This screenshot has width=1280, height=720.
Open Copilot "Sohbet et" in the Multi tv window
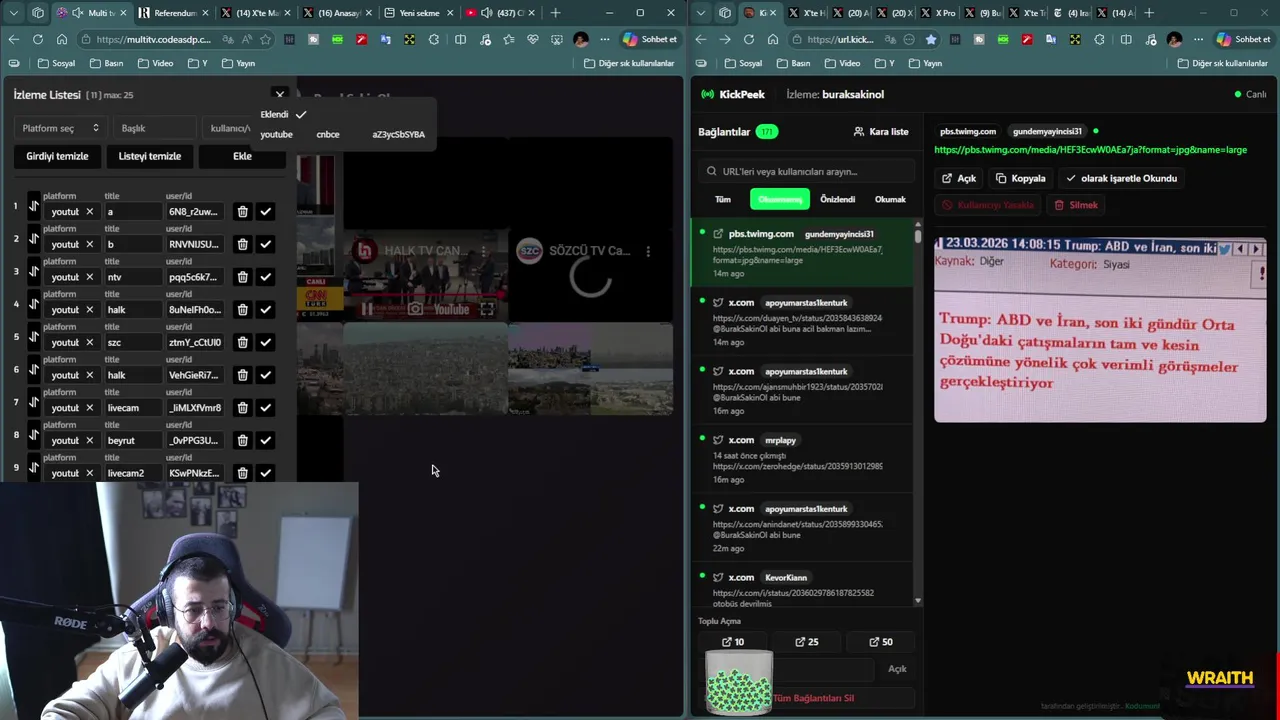point(650,39)
